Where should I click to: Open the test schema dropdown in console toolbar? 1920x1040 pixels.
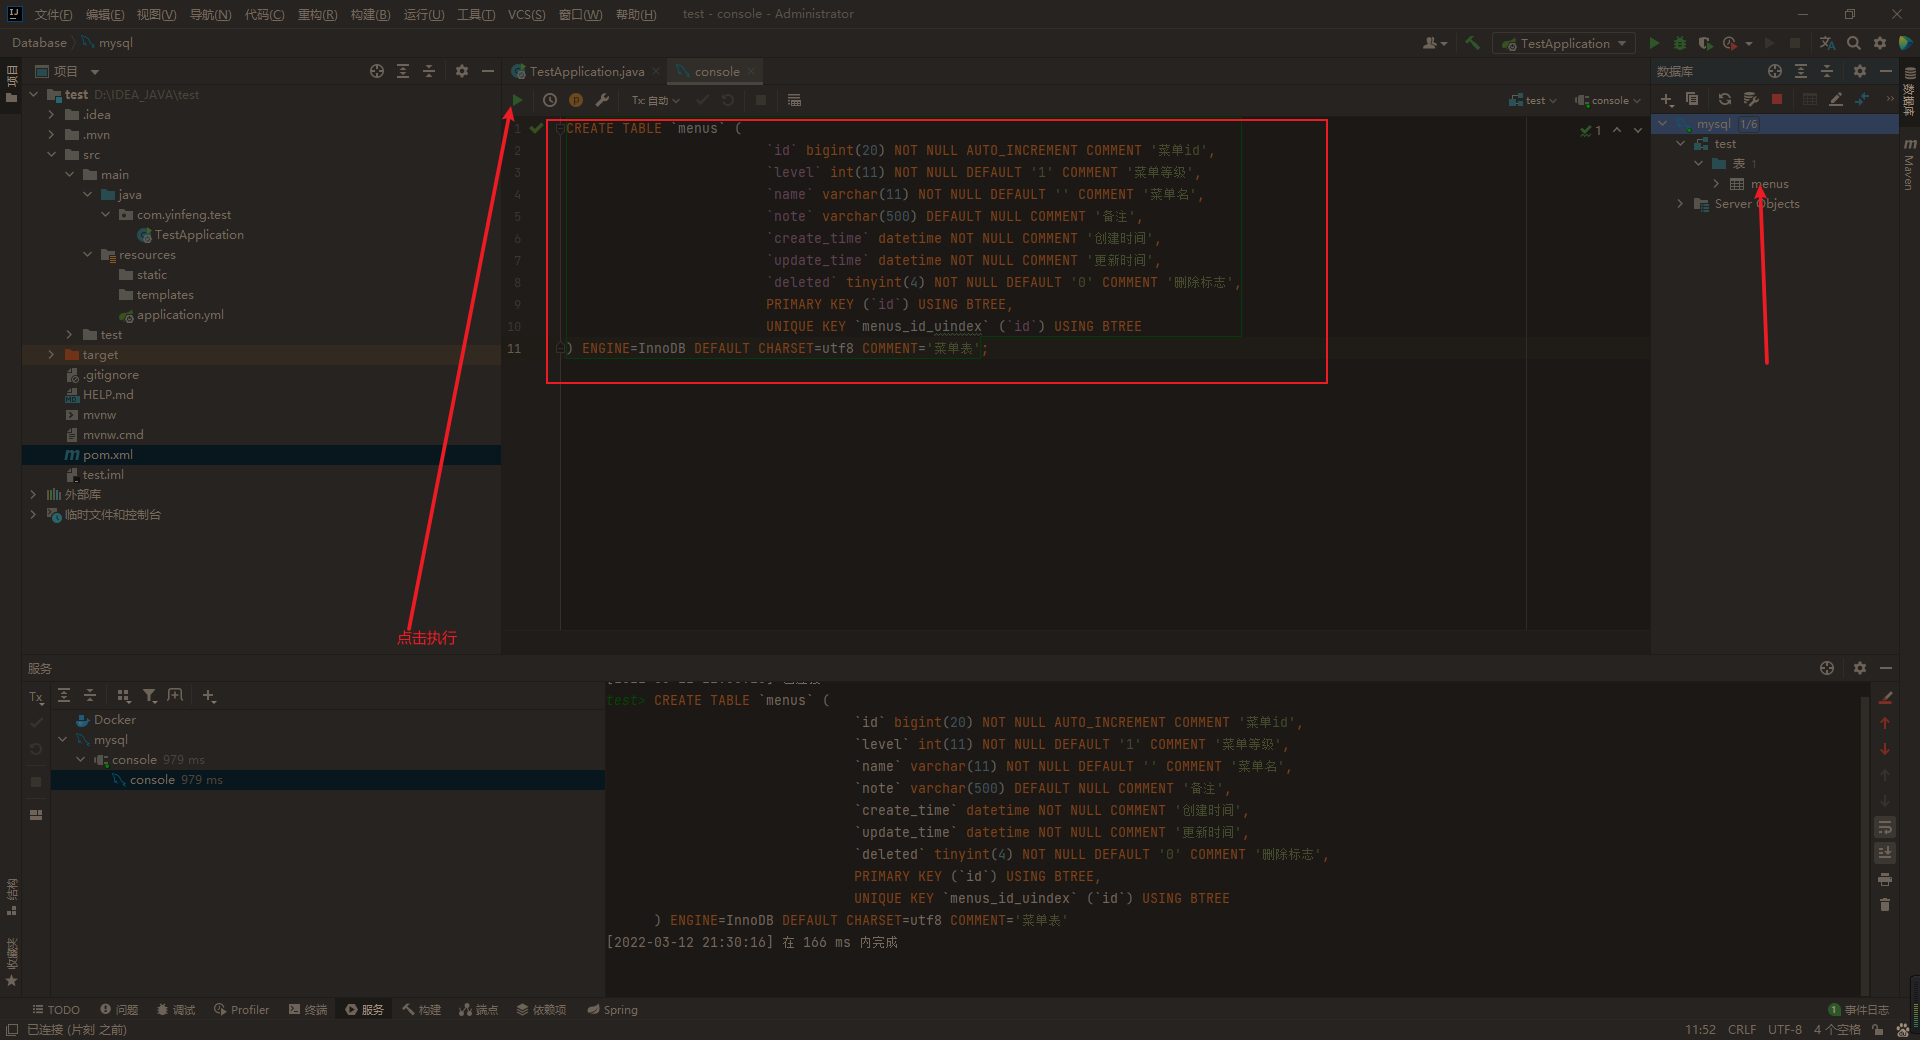click(x=1534, y=100)
